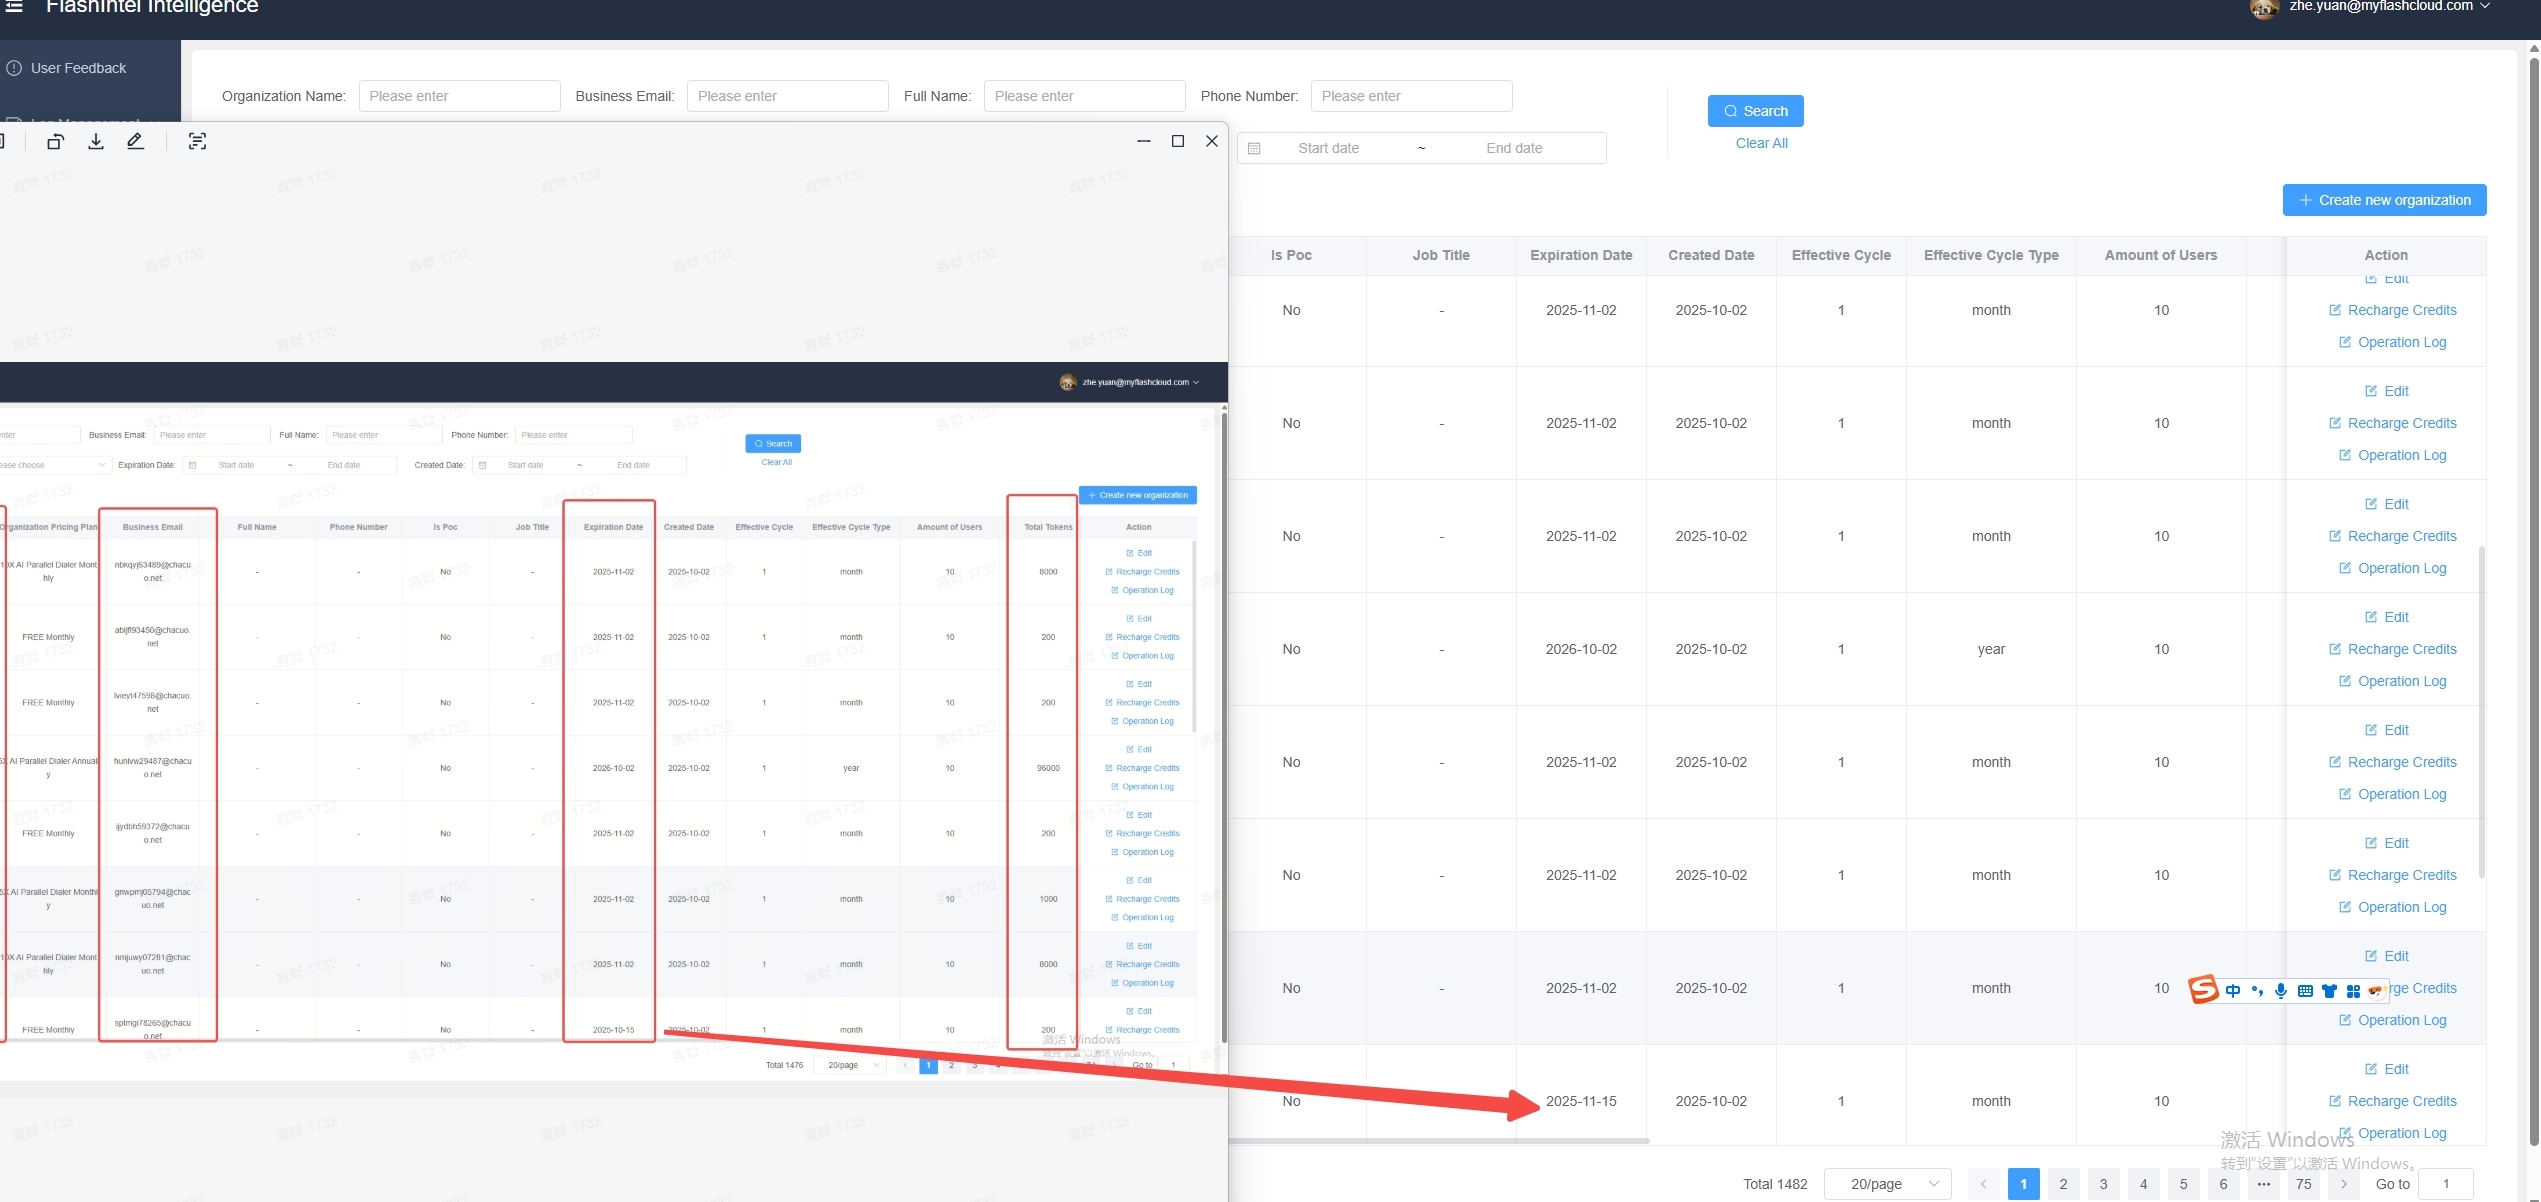
Task: Click the text recognition scan icon
Action: pos(198,142)
